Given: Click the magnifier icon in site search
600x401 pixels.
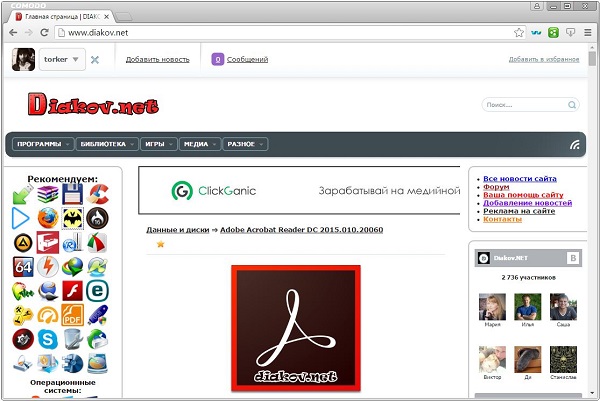Looking at the screenshot, I should [572, 104].
